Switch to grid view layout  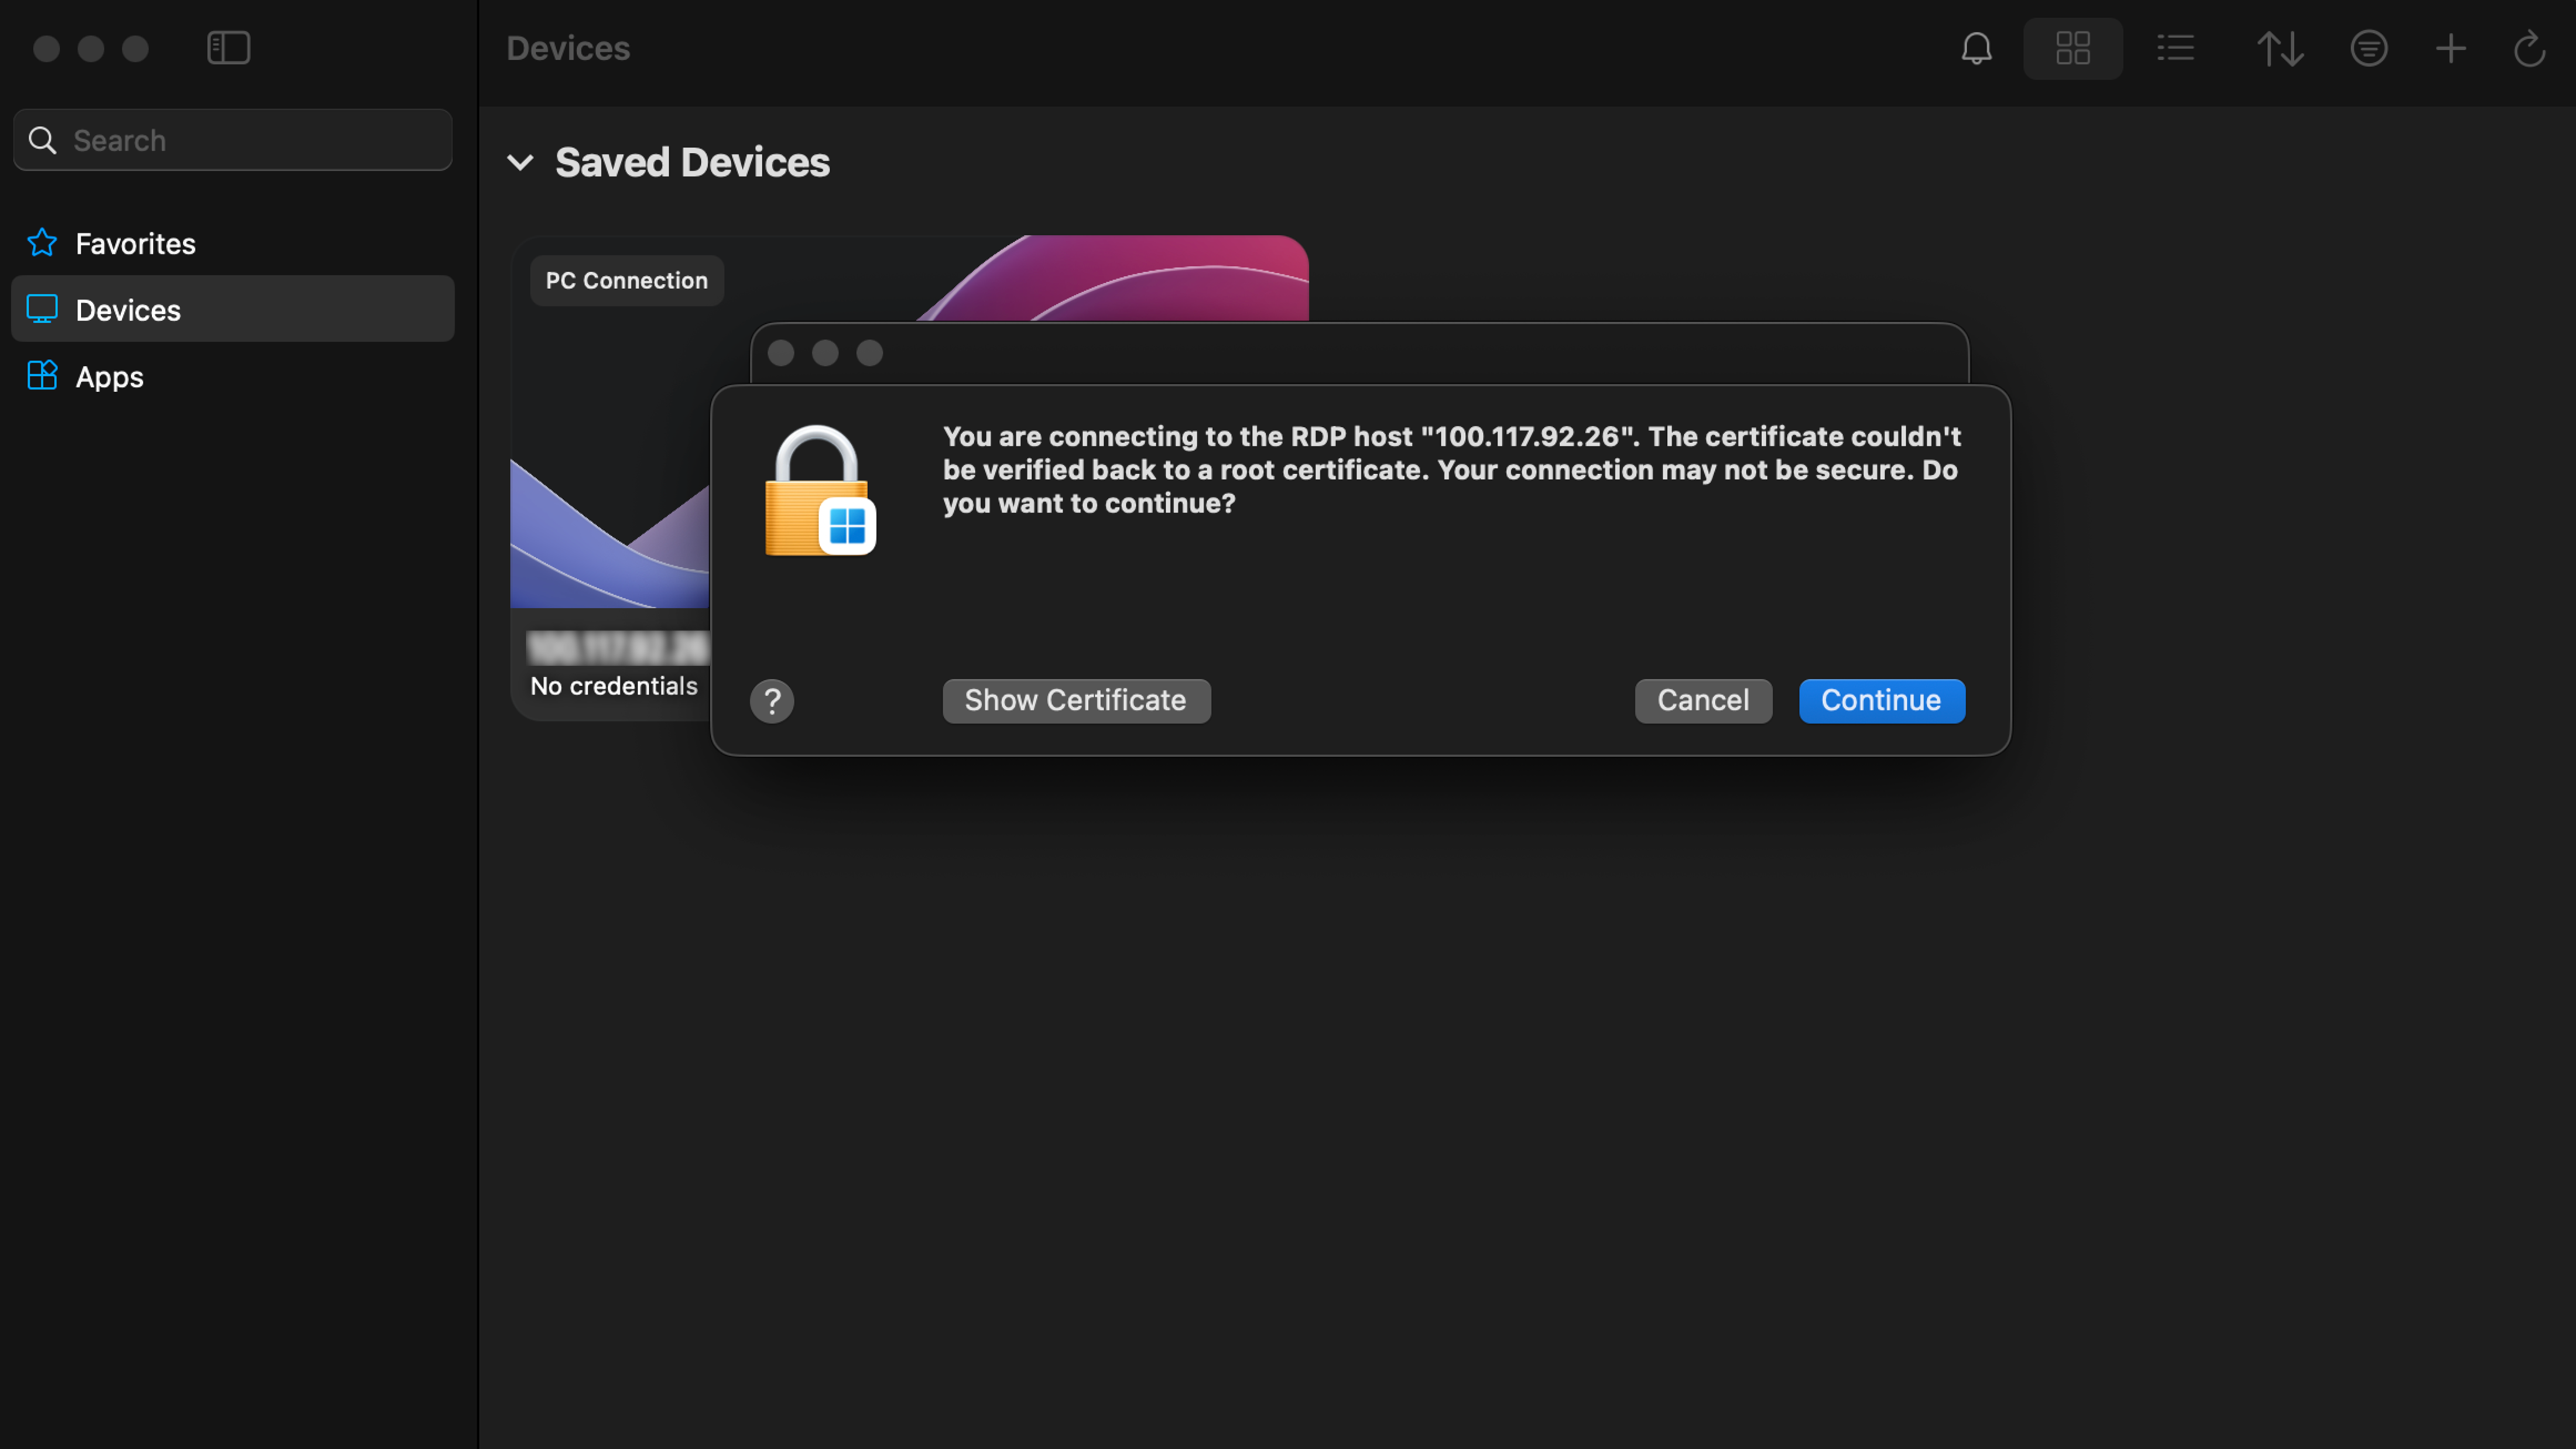coord(2072,48)
